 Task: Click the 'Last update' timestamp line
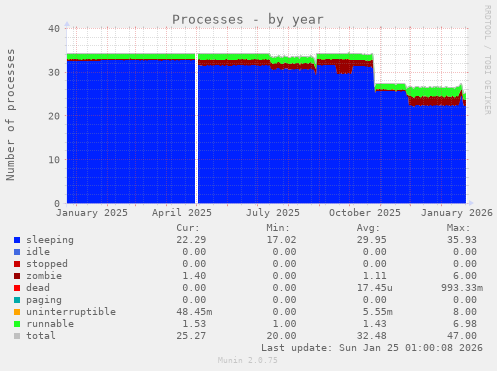point(372,348)
